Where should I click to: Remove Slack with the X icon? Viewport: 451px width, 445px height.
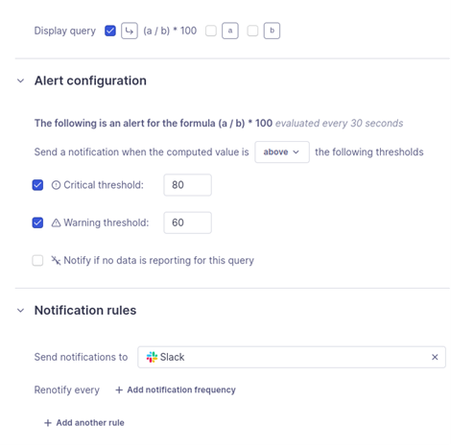(435, 357)
